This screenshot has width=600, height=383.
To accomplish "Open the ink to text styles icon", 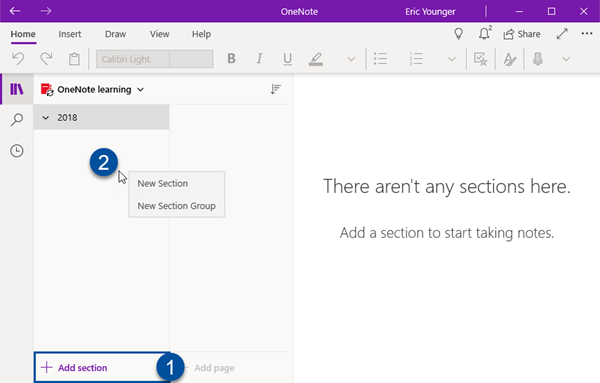I will point(510,59).
